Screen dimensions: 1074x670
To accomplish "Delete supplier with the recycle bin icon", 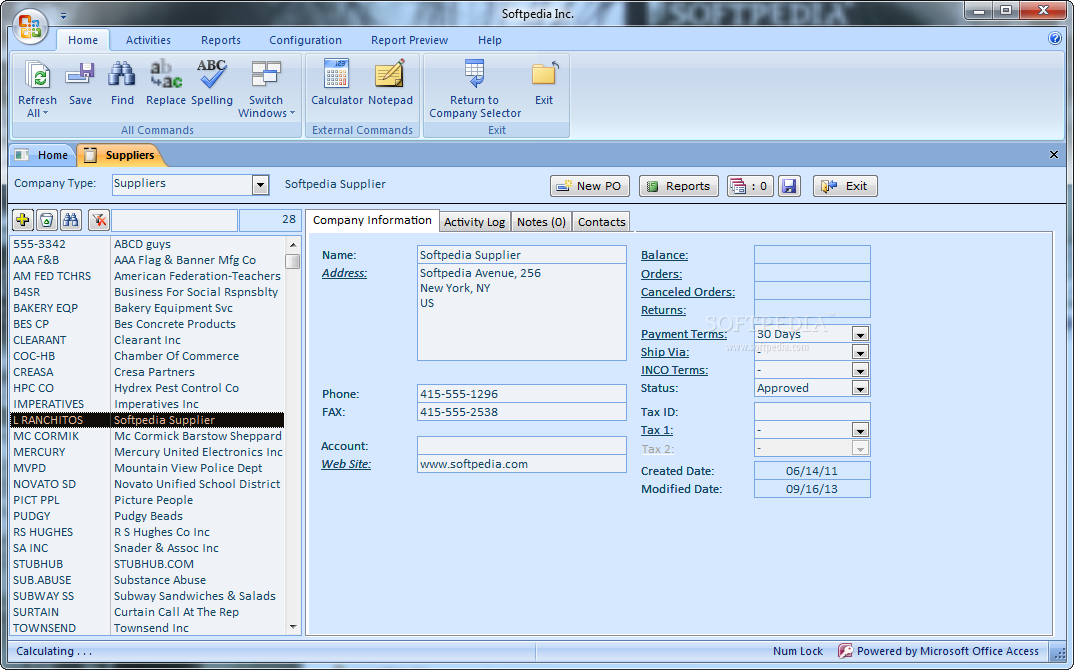I will (47, 220).
